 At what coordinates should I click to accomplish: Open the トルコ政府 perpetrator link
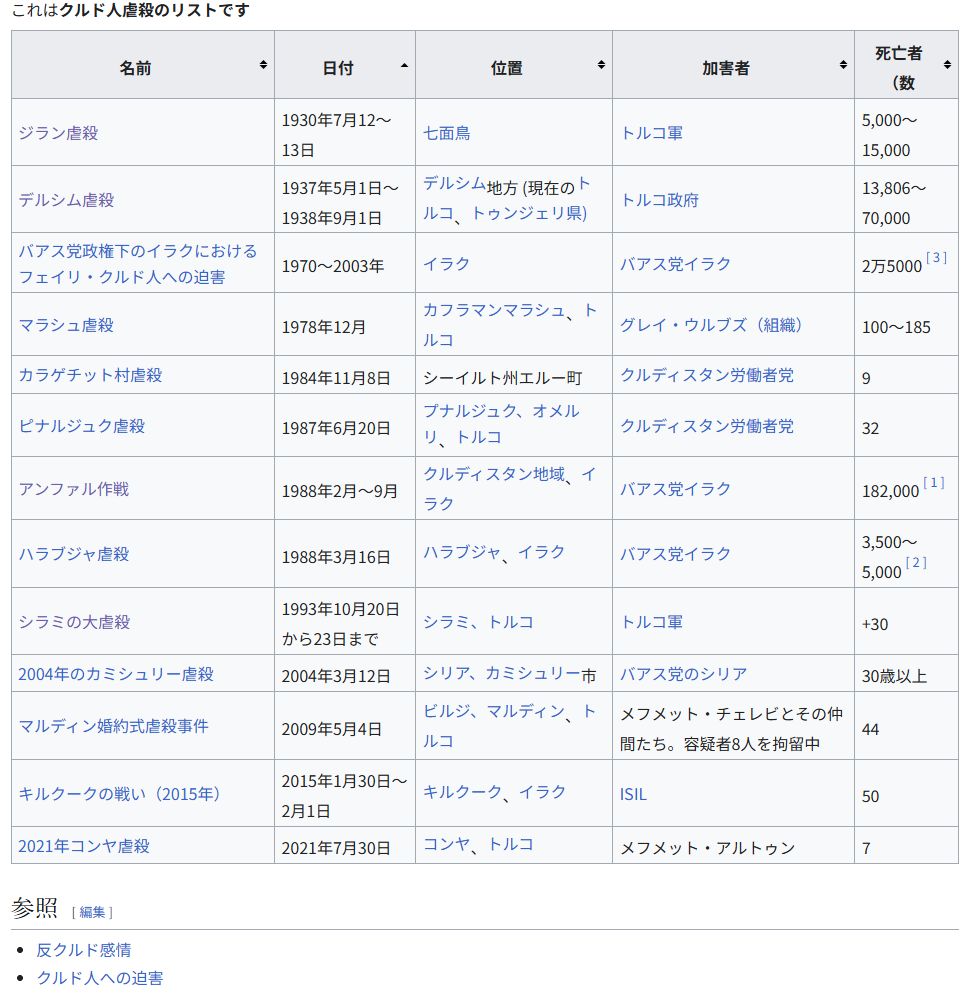659,200
